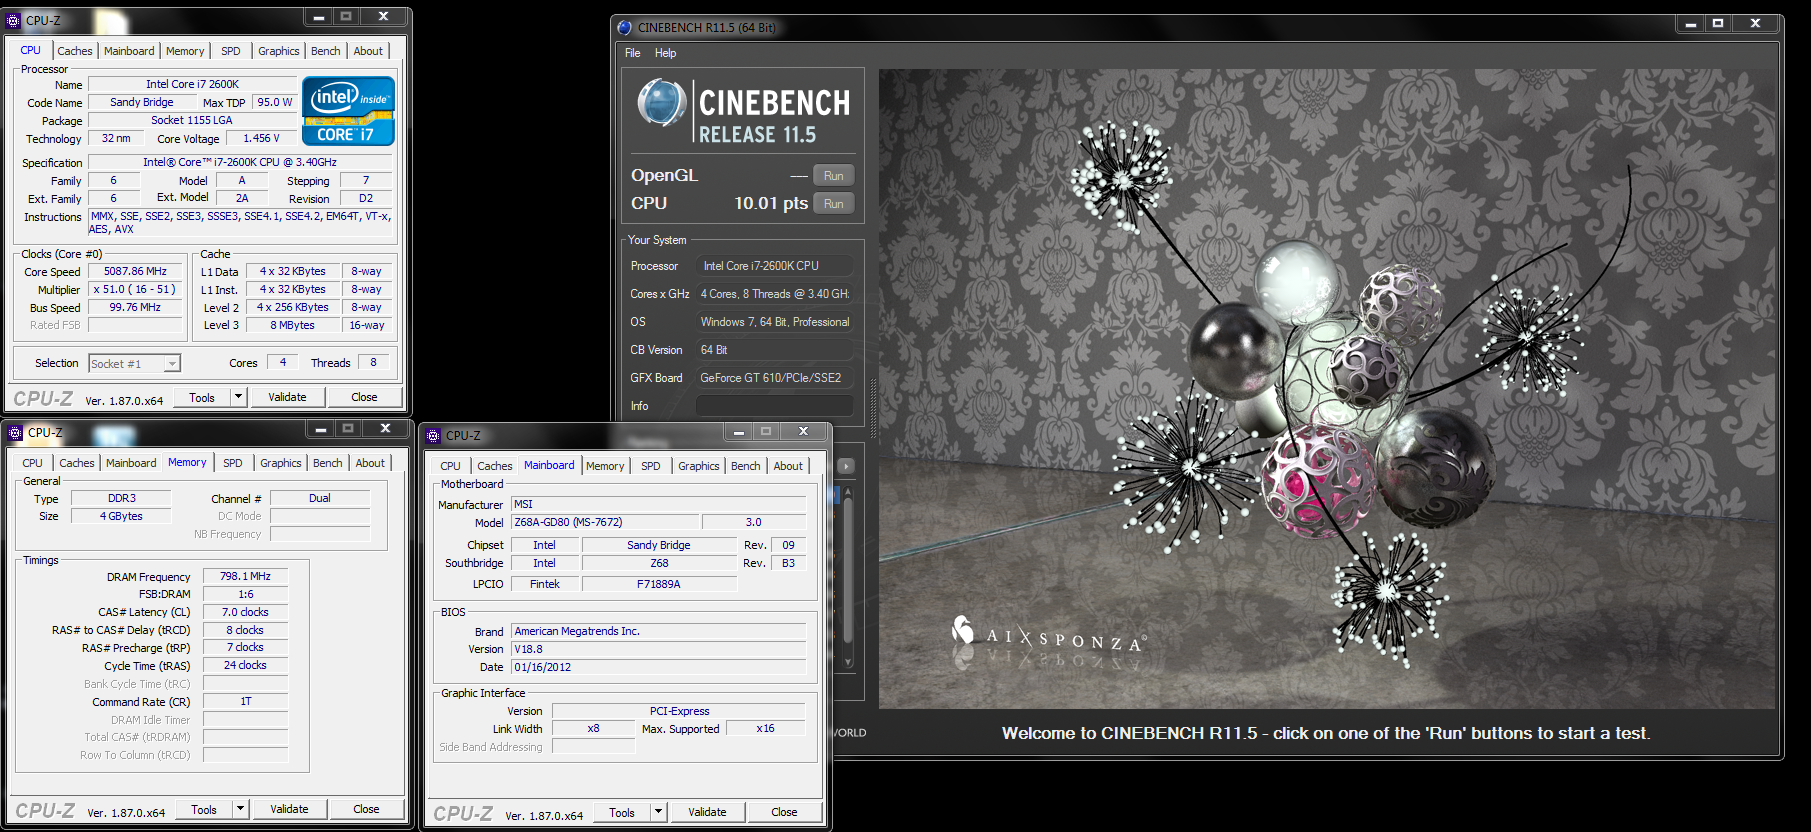Click the GFX Board field GeForce GT 610
Viewport: 1811px width, 832px height.
774,378
